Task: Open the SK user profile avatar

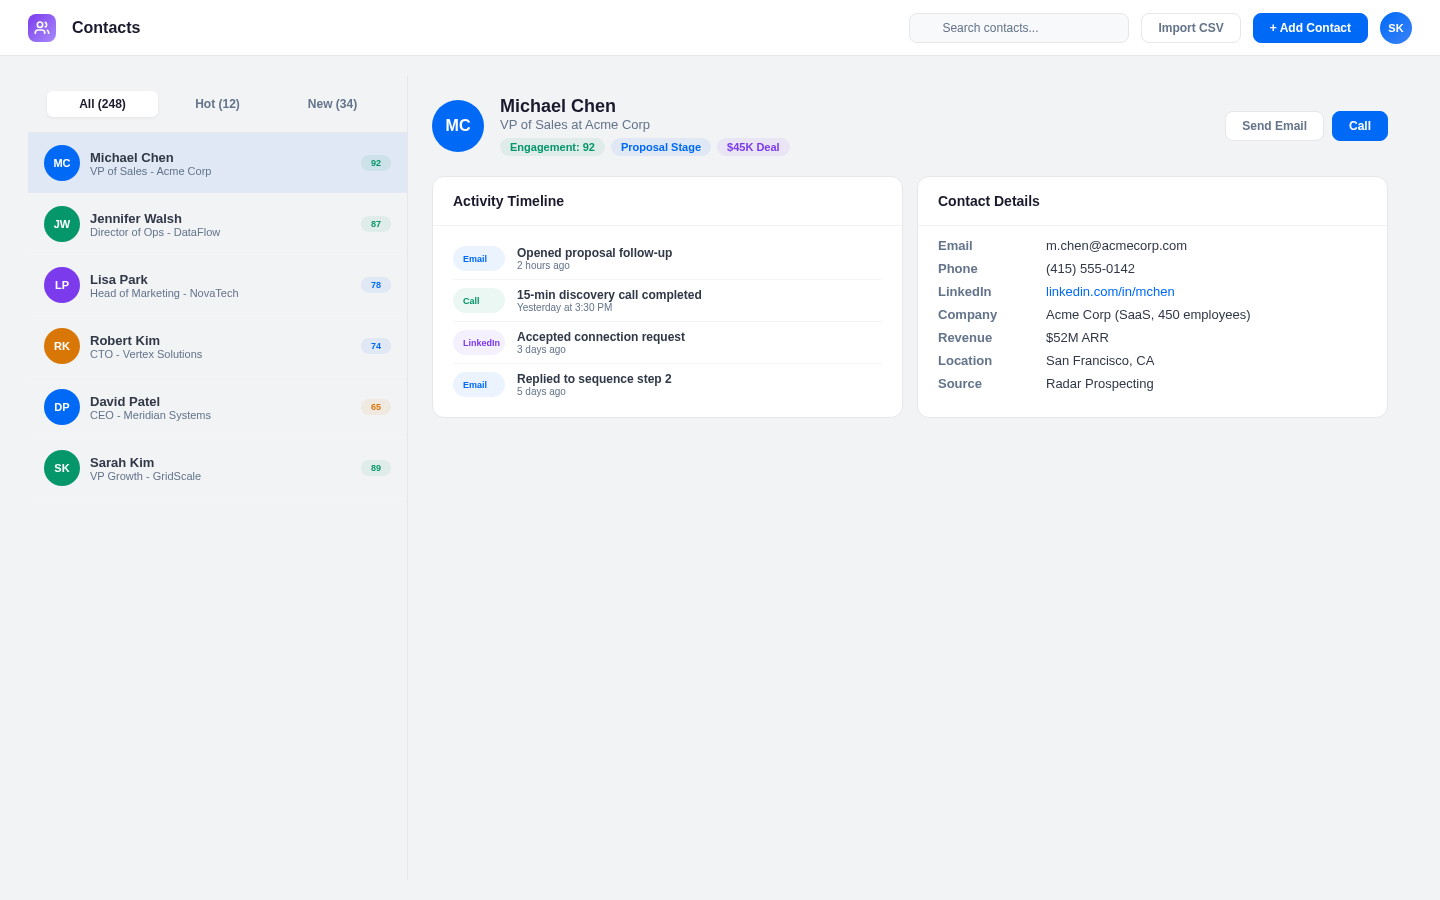Action: point(1396,28)
